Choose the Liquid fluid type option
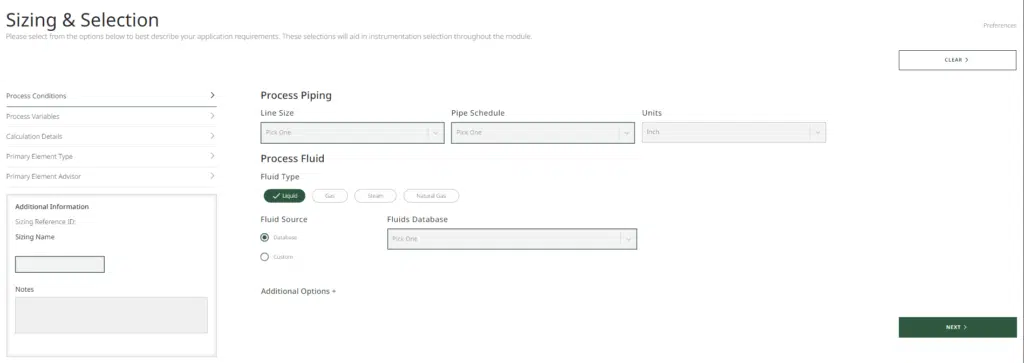Viewport: 1024px width, 363px height. coord(285,196)
